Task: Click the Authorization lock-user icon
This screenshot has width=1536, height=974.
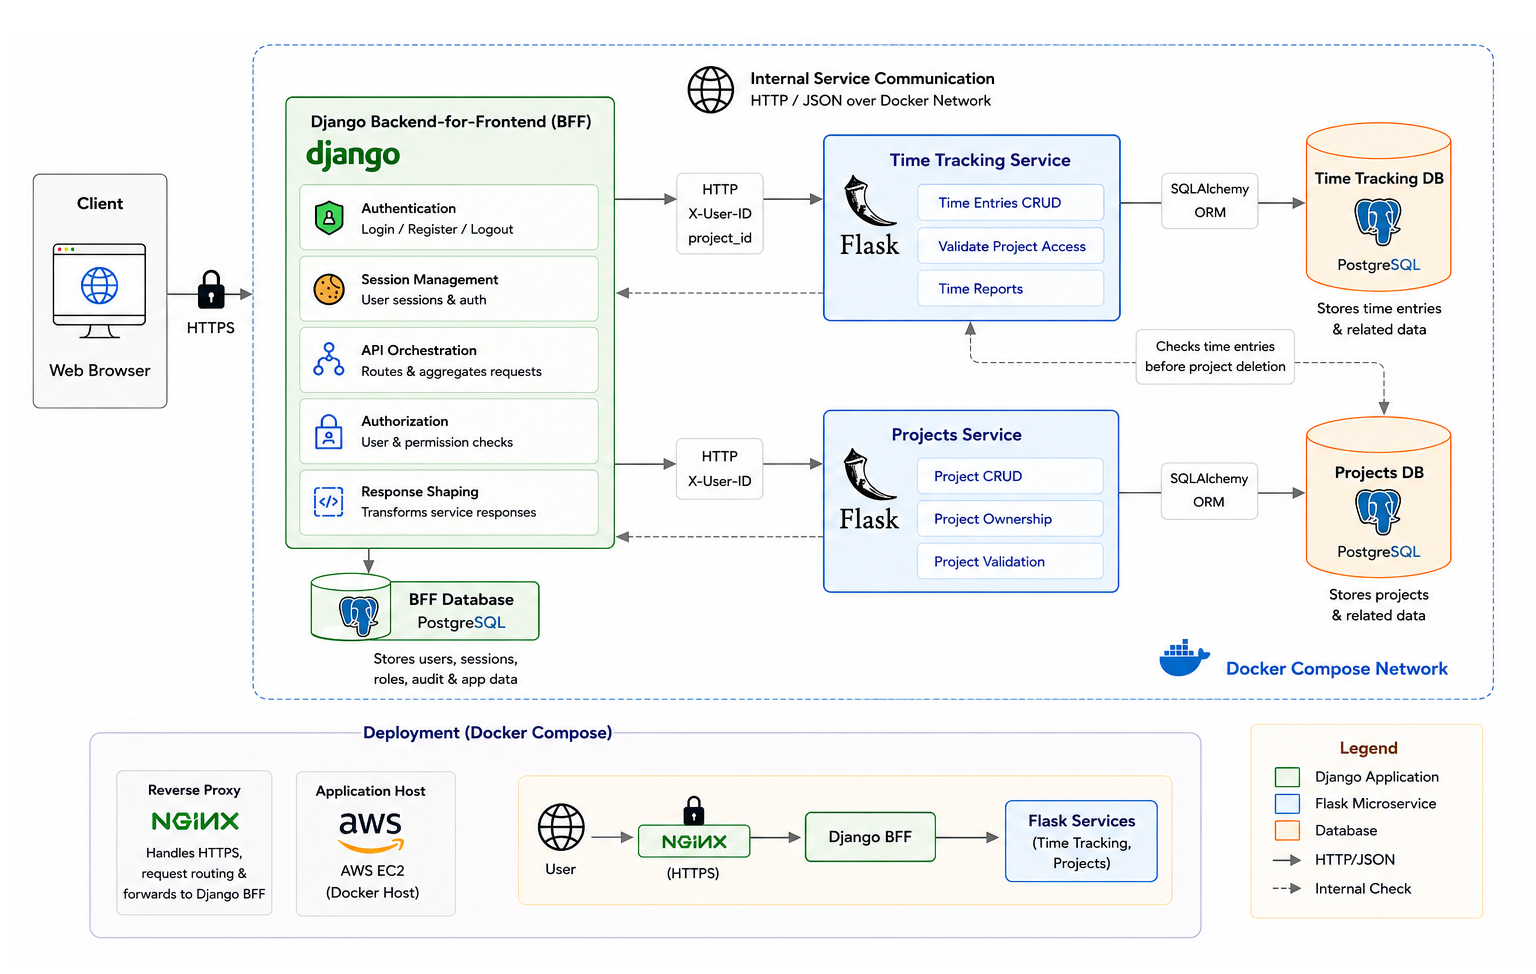Action: pos(329,431)
